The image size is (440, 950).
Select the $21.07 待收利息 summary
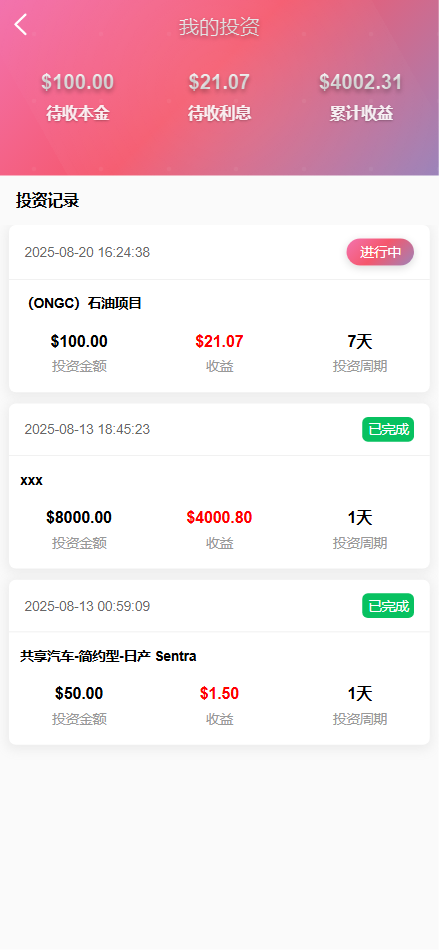219,97
